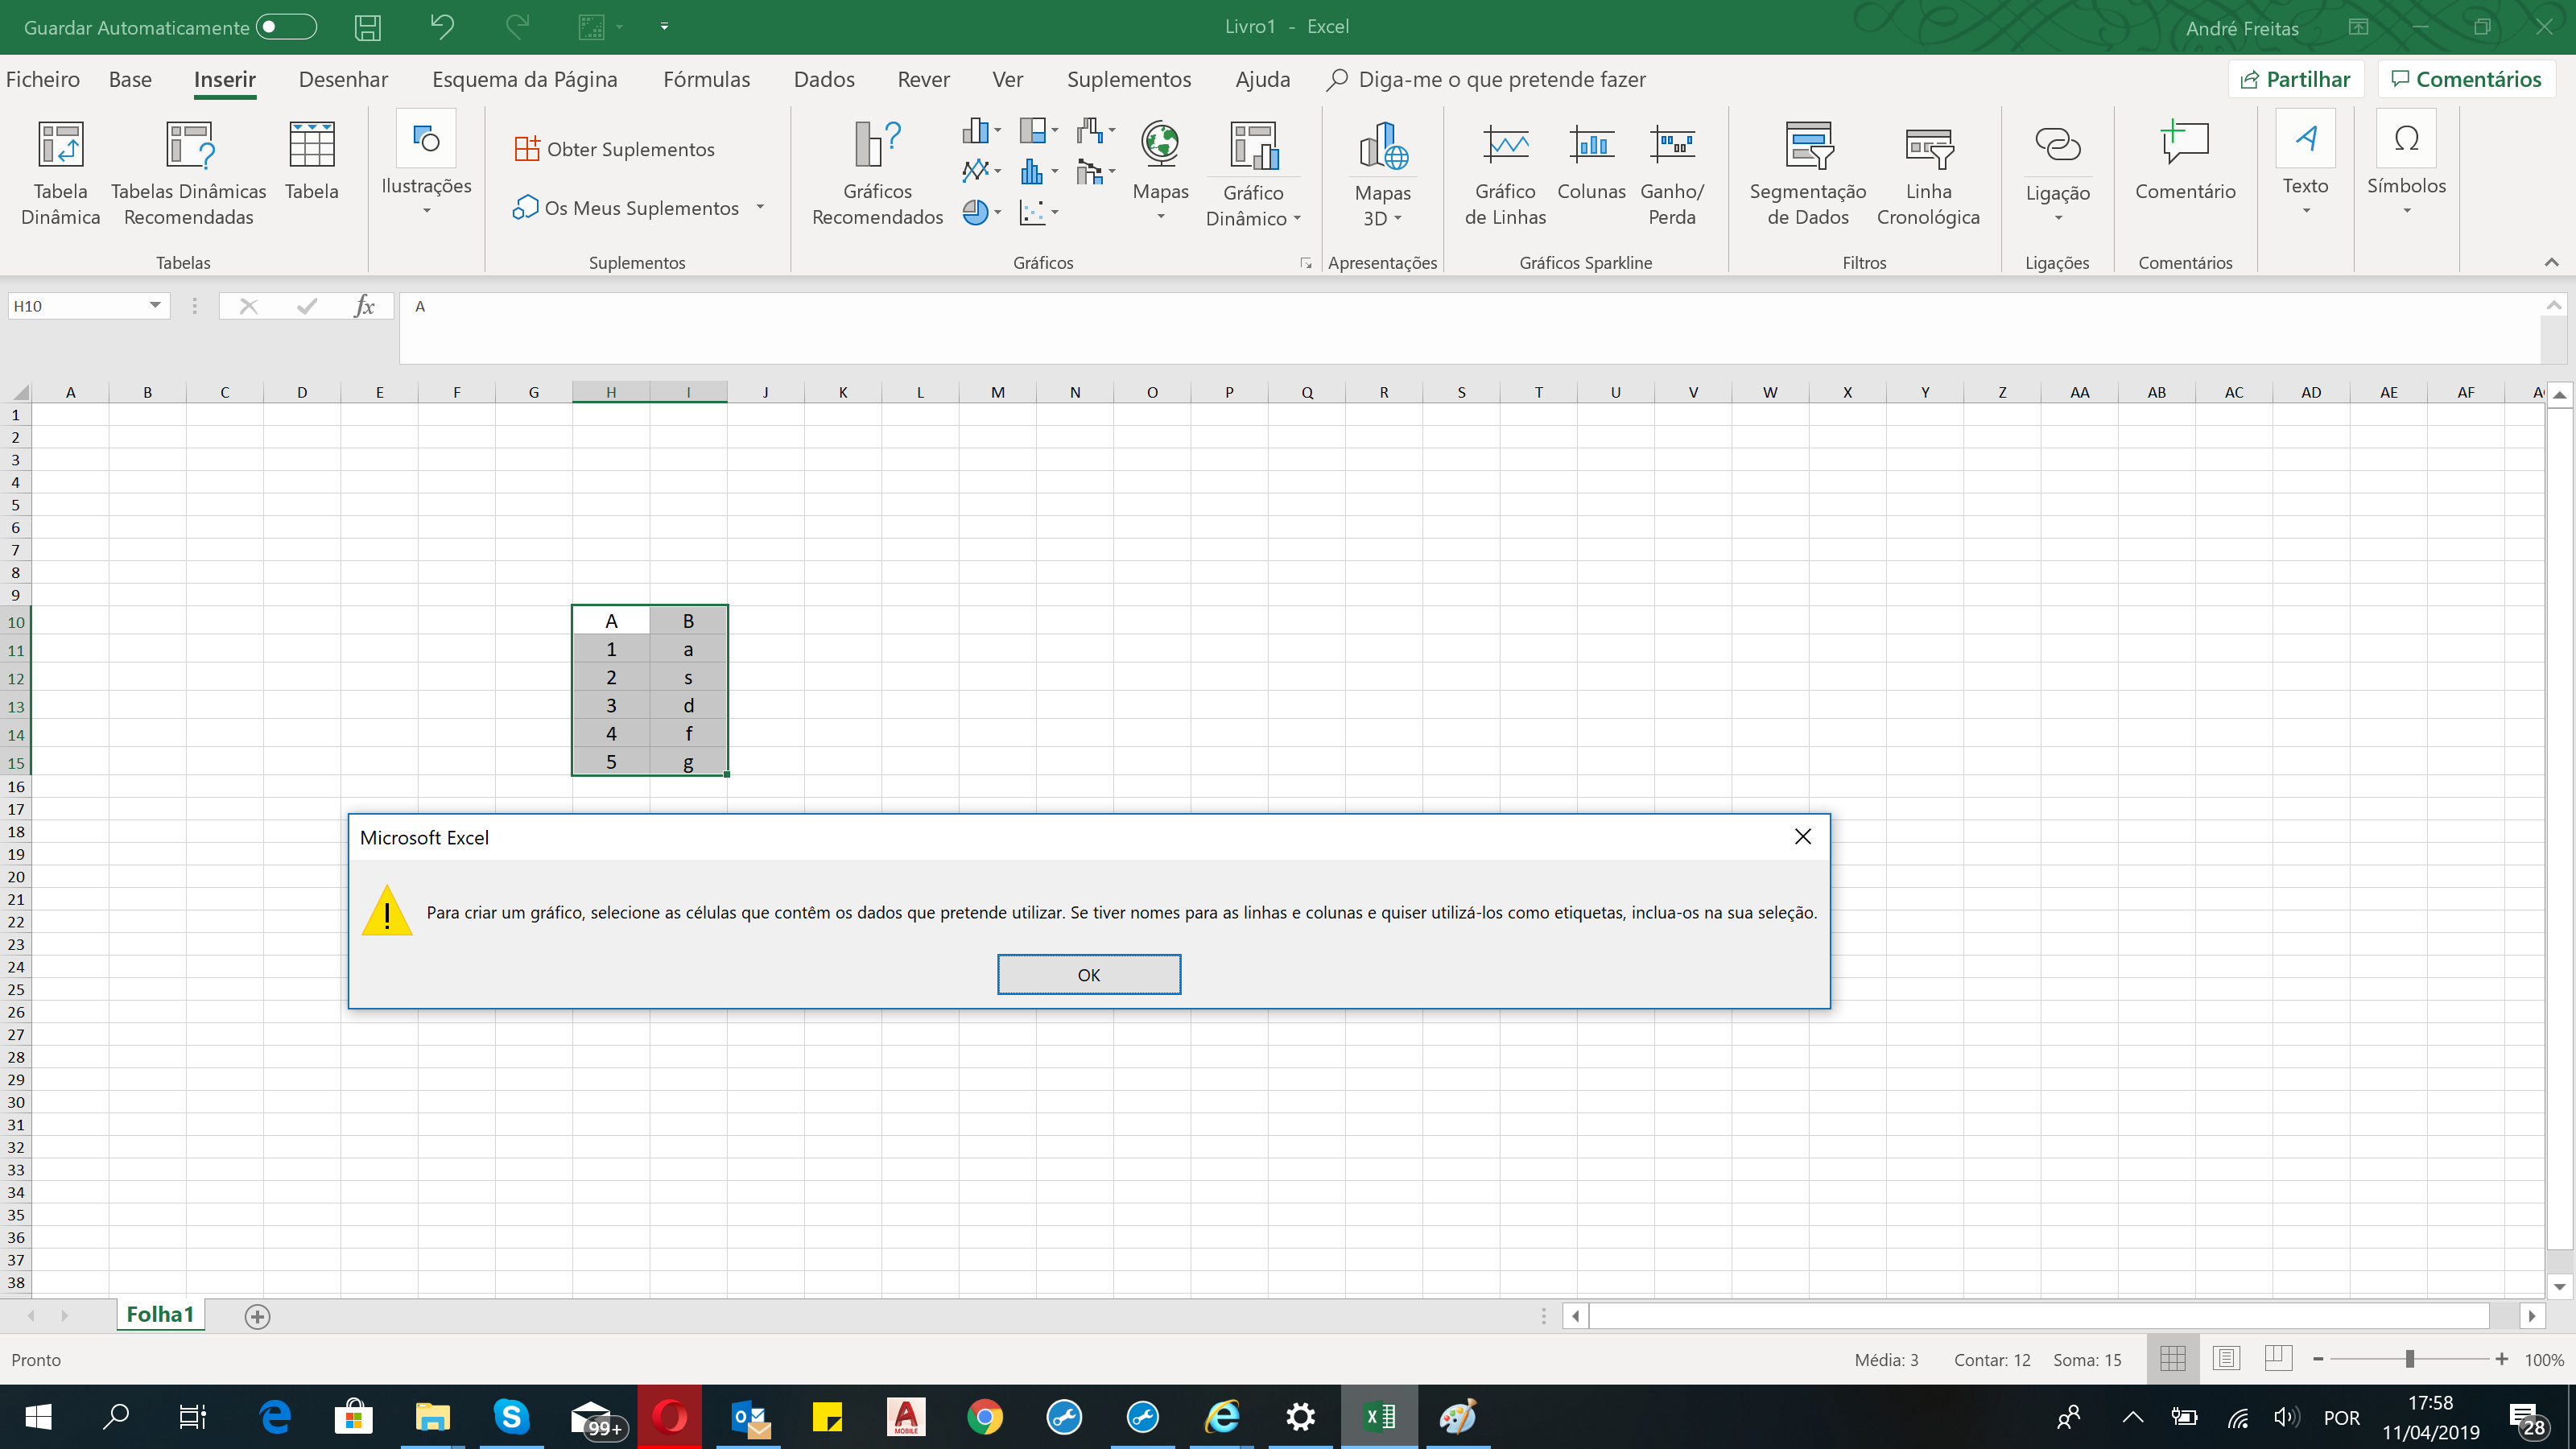
Task: Open Opera browser from the taskbar
Action: [669, 1417]
